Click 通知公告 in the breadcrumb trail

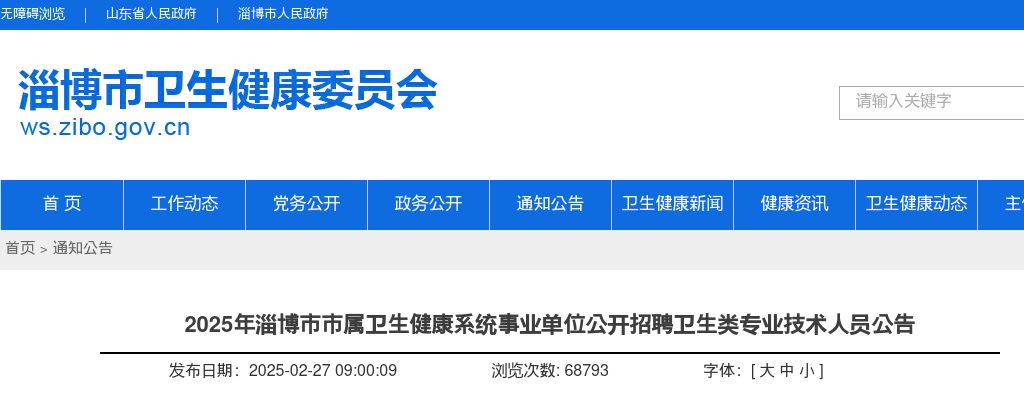(83, 248)
